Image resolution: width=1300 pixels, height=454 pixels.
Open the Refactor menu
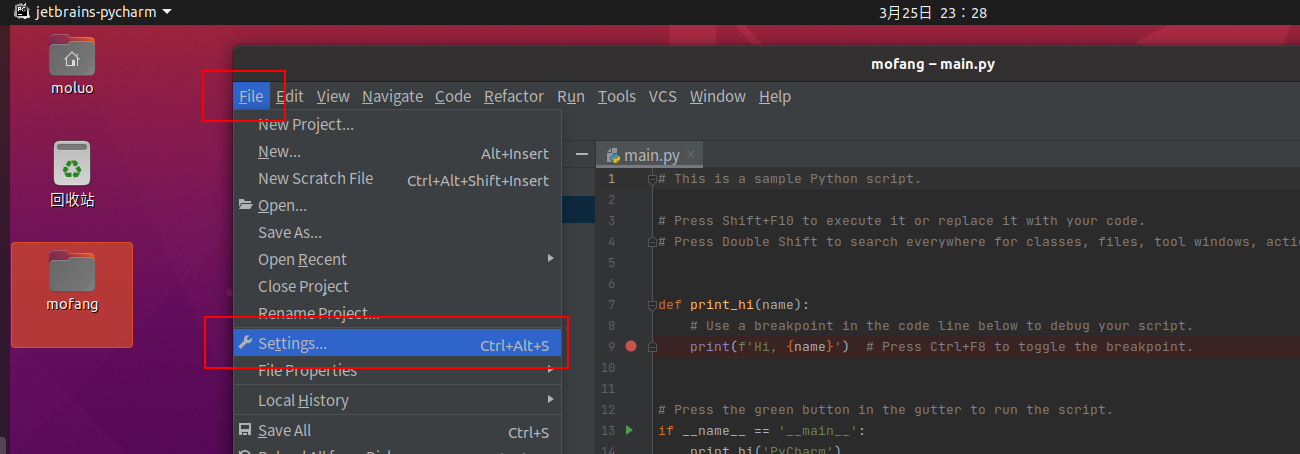(x=514, y=97)
